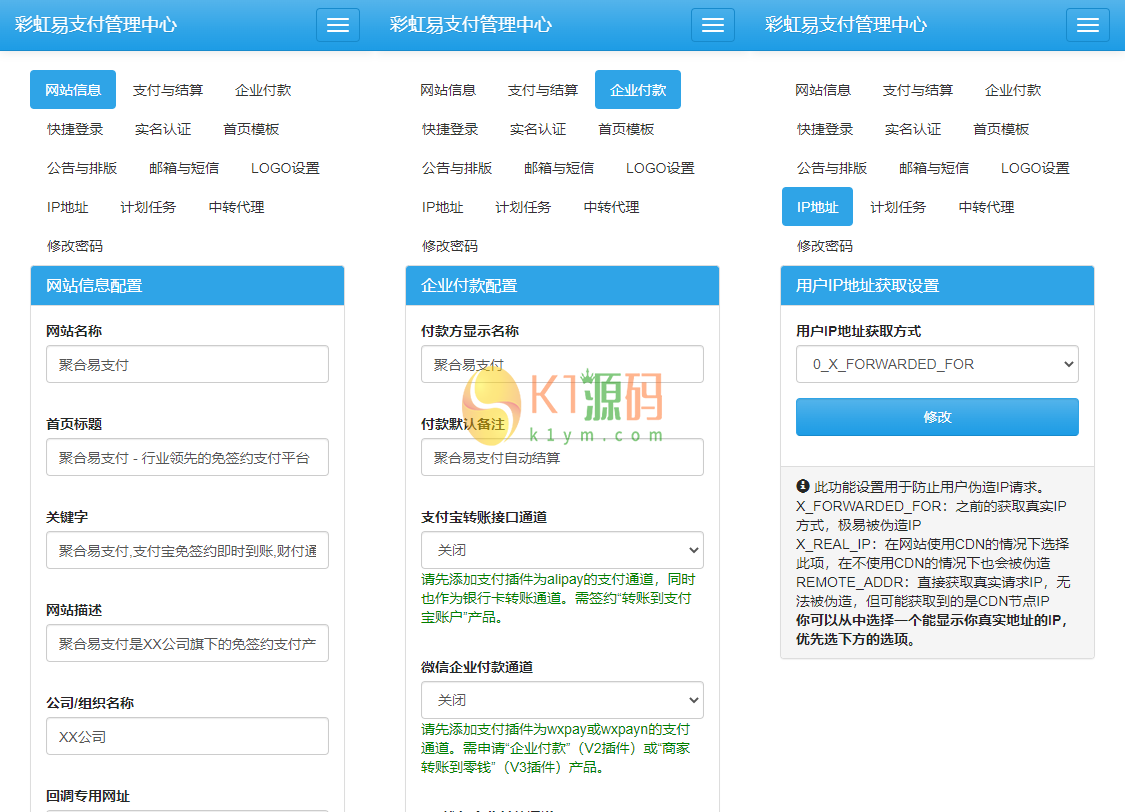
Task: Select highlighted IP地址 tab in right panel
Action: [x=817, y=207]
